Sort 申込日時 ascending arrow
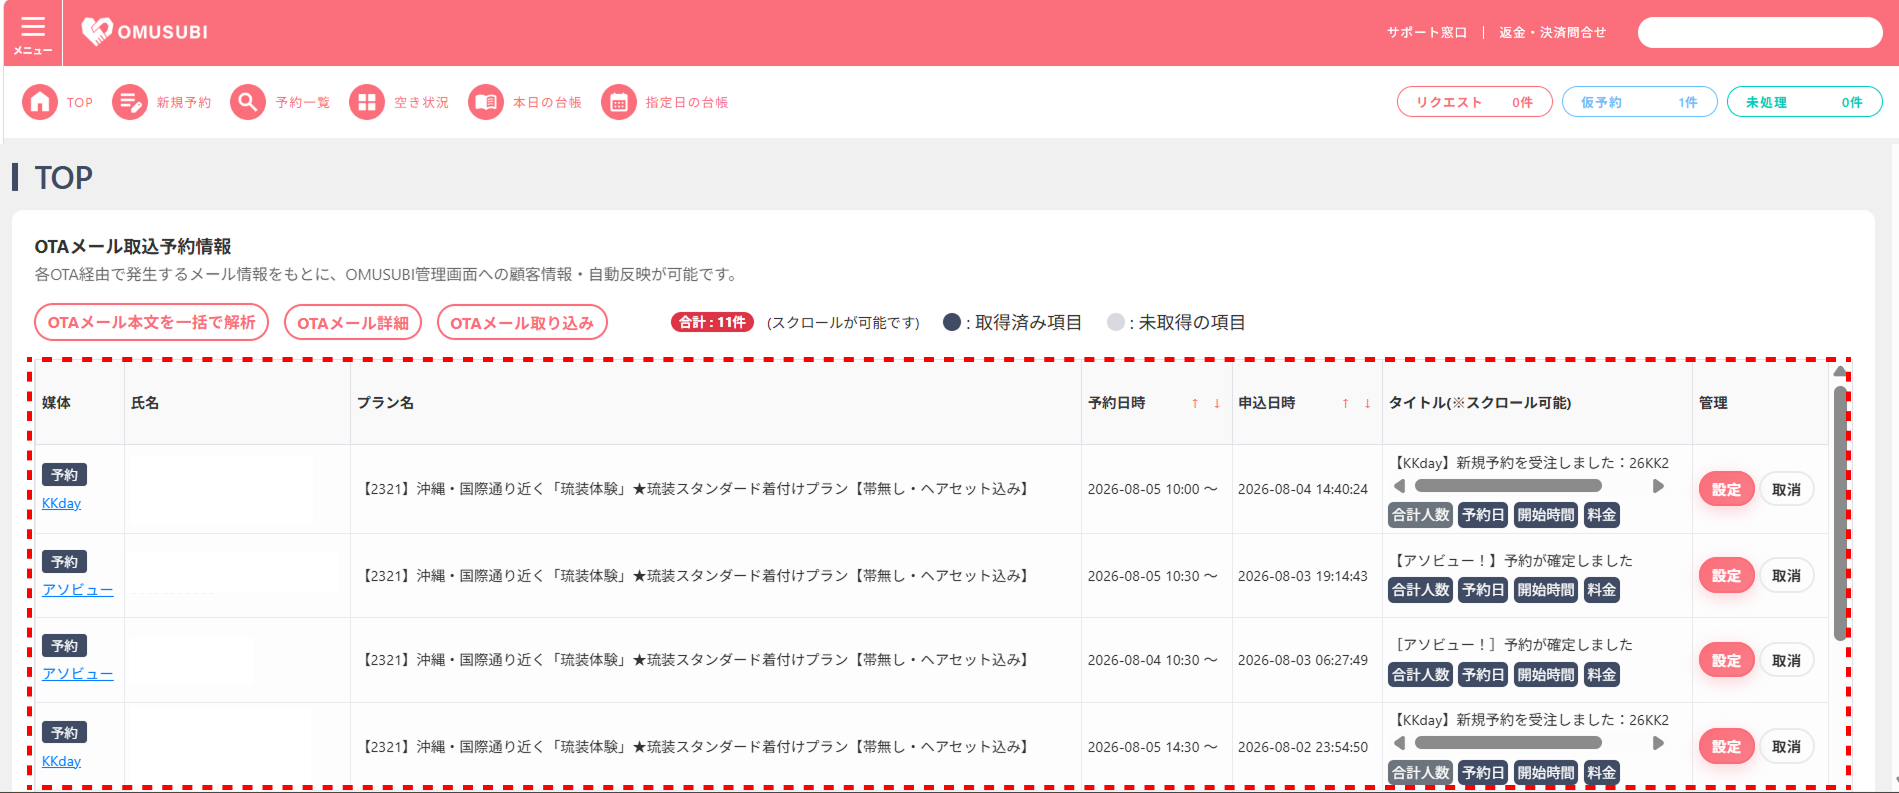1899x793 pixels. pos(1346,403)
